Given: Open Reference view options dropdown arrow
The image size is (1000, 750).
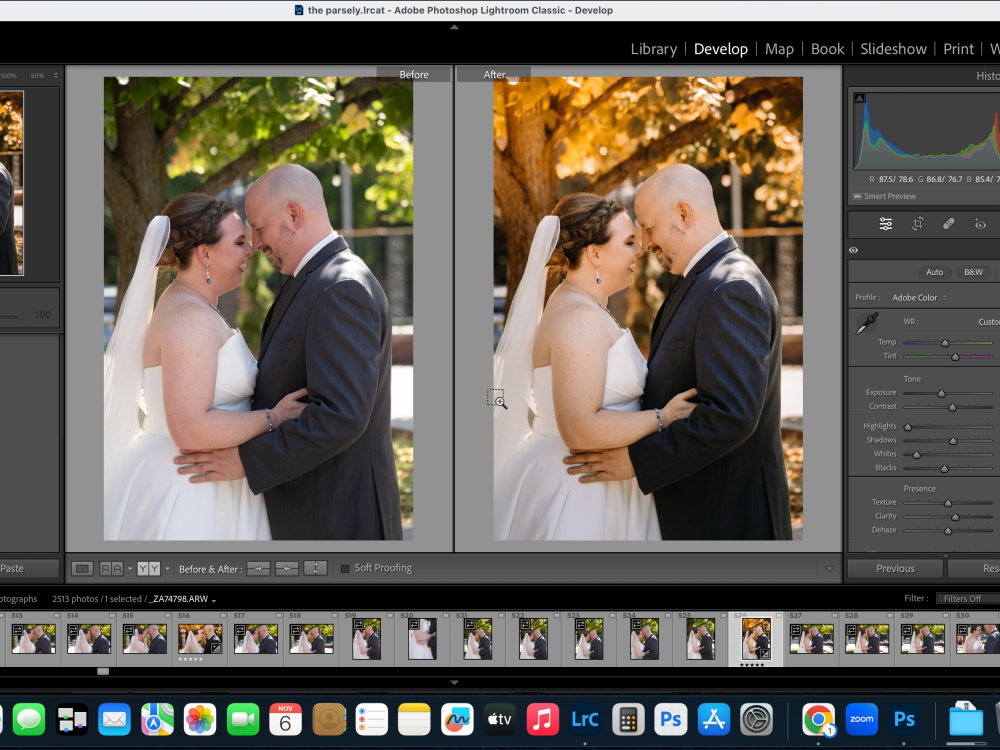Looking at the screenshot, I should pyautogui.click(x=129, y=568).
